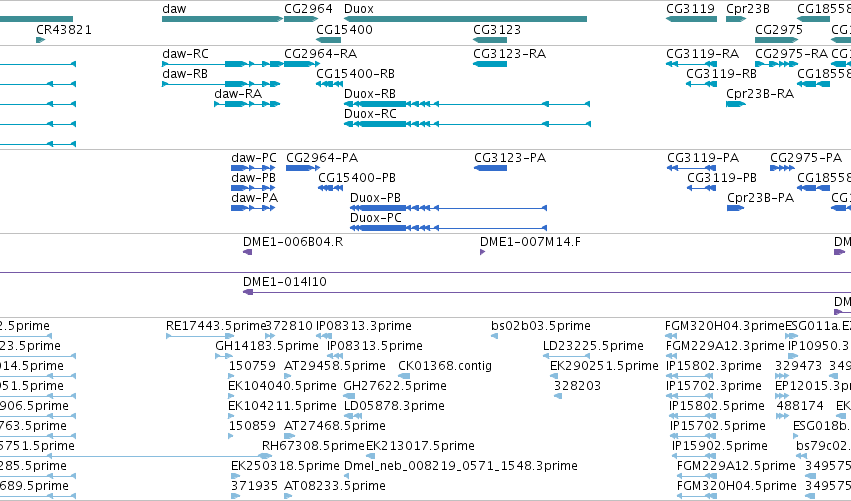Click the CG3119 gene label
This screenshot has width=851, height=501.
pyautogui.click(x=690, y=9)
